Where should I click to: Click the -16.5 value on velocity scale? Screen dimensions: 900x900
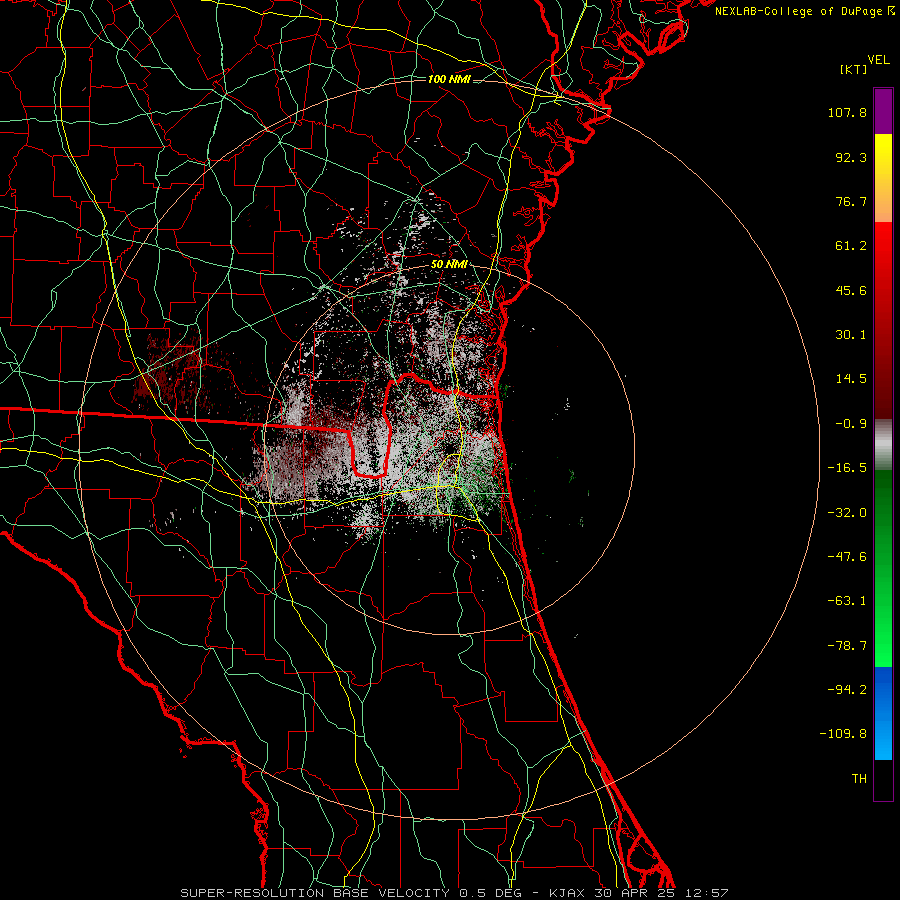847,468
